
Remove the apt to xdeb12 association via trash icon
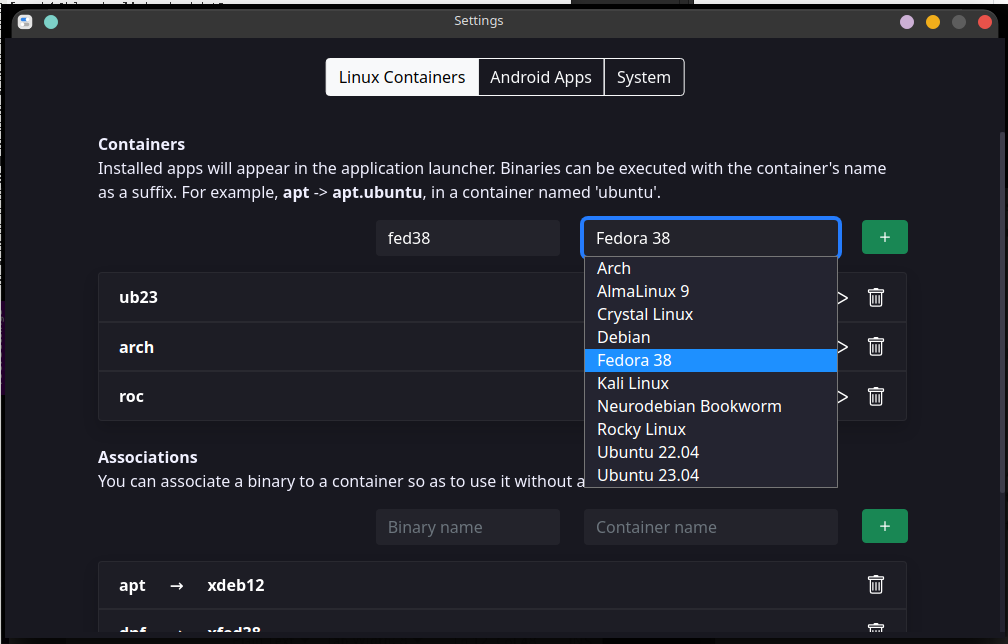876,585
